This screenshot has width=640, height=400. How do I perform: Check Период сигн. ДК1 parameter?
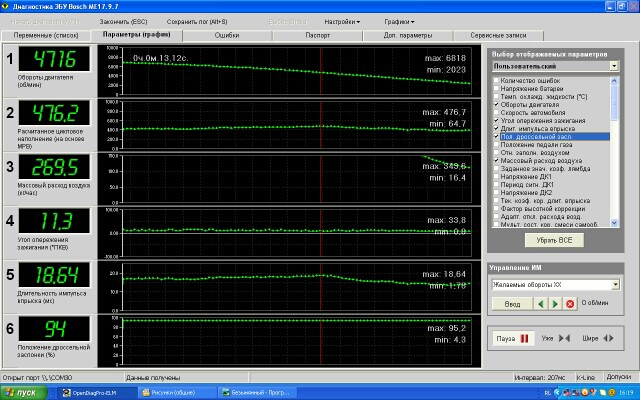click(x=496, y=184)
